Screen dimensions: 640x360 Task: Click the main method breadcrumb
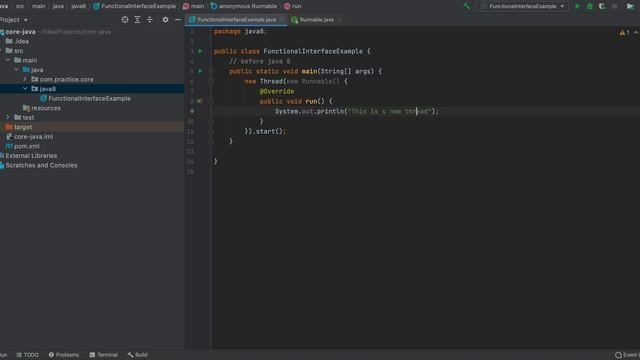pyautogui.click(x=193, y=6)
